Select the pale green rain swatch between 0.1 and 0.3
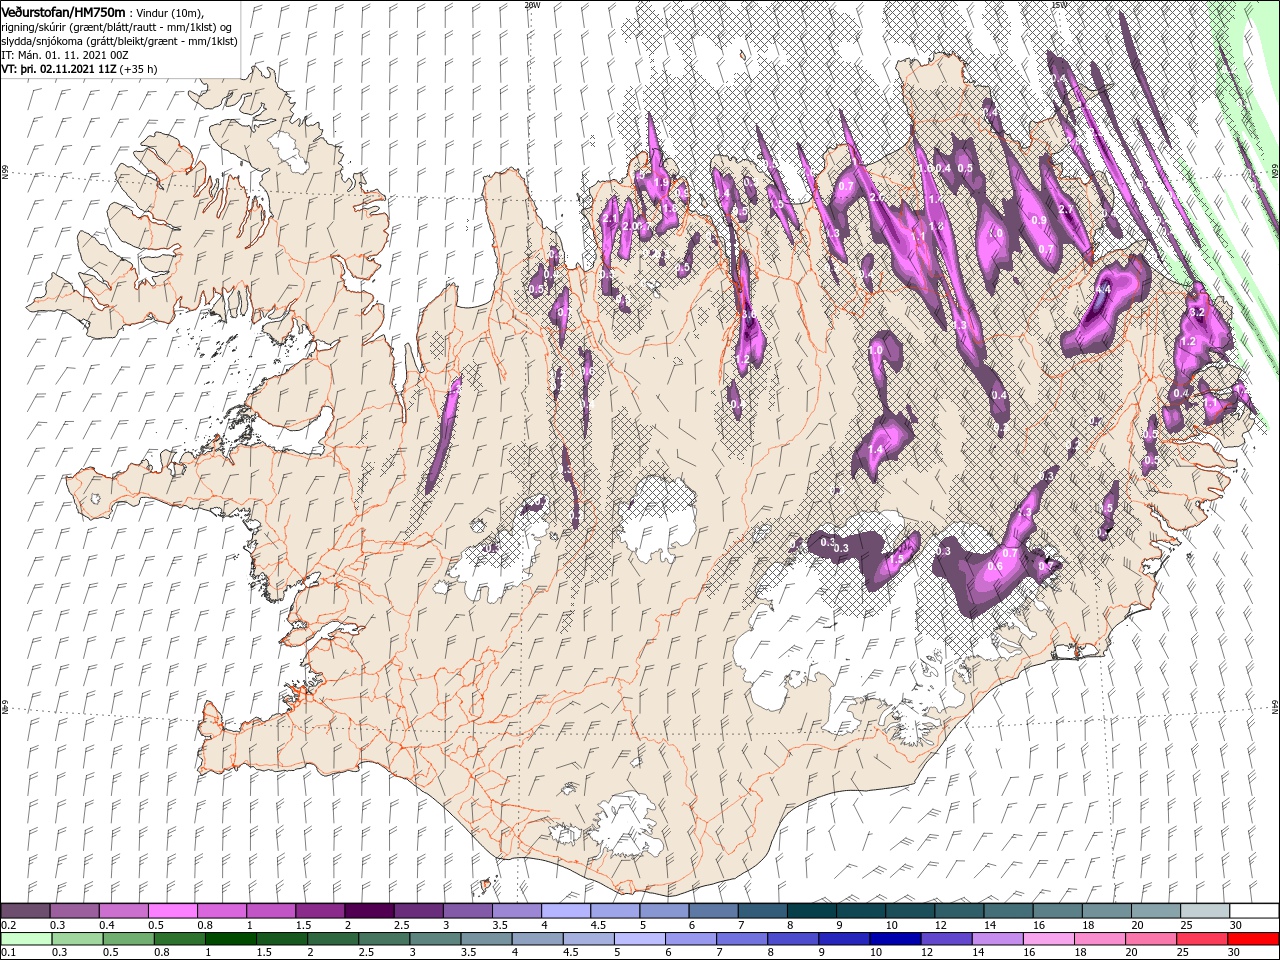 tap(26, 939)
